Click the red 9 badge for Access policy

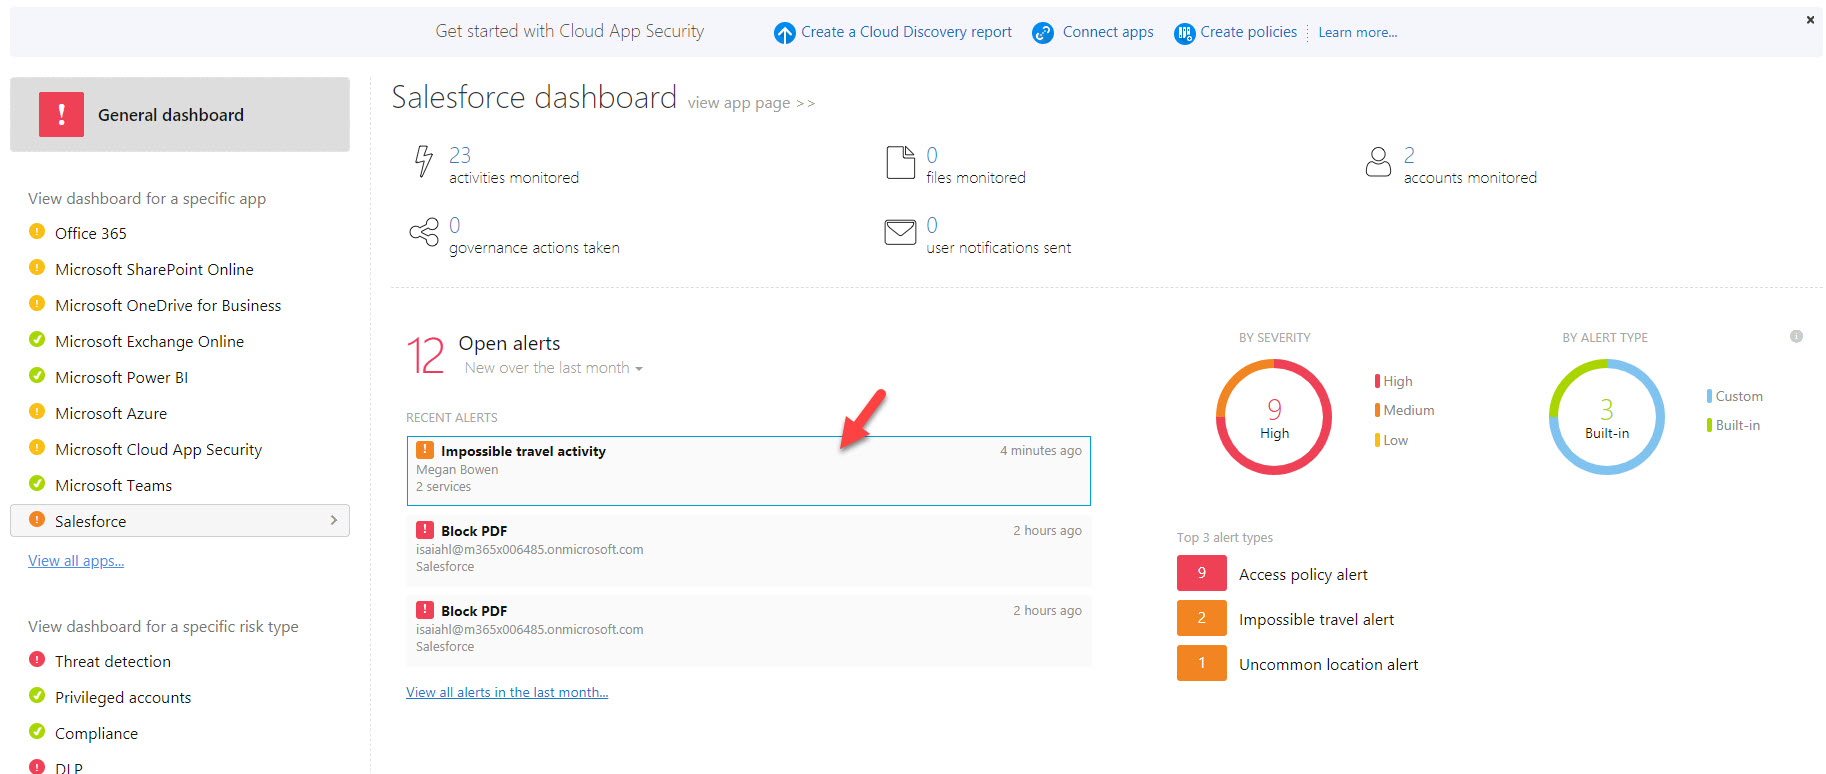(1202, 573)
